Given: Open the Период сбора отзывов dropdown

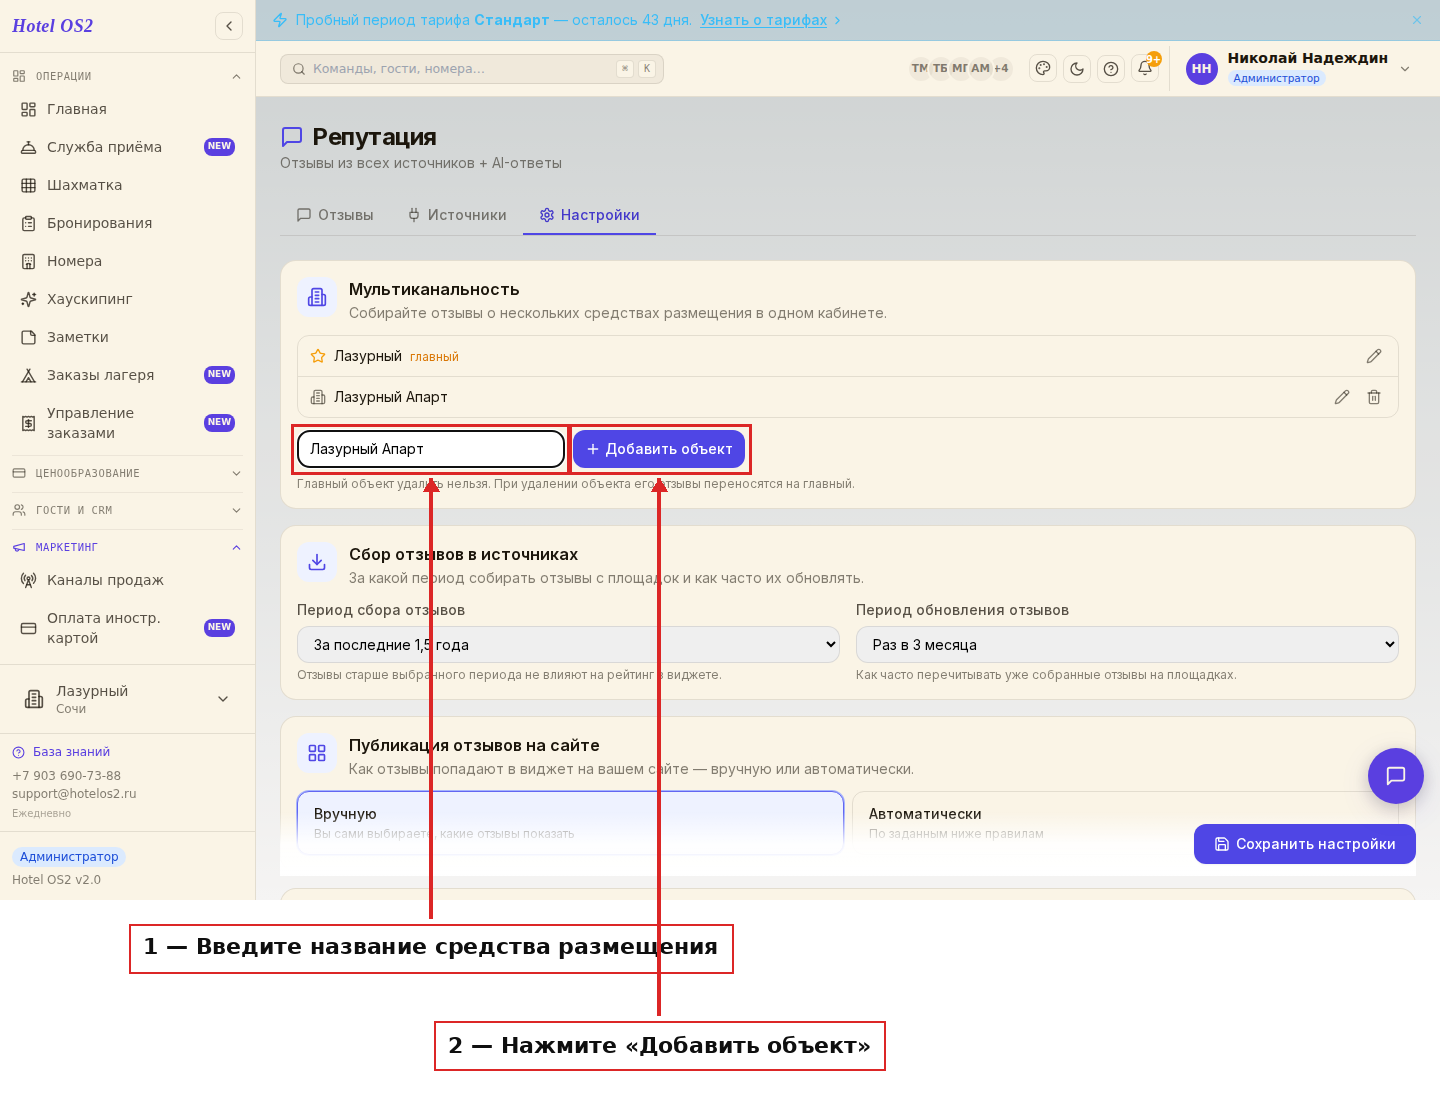Looking at the screenshot, I should 568,645.
